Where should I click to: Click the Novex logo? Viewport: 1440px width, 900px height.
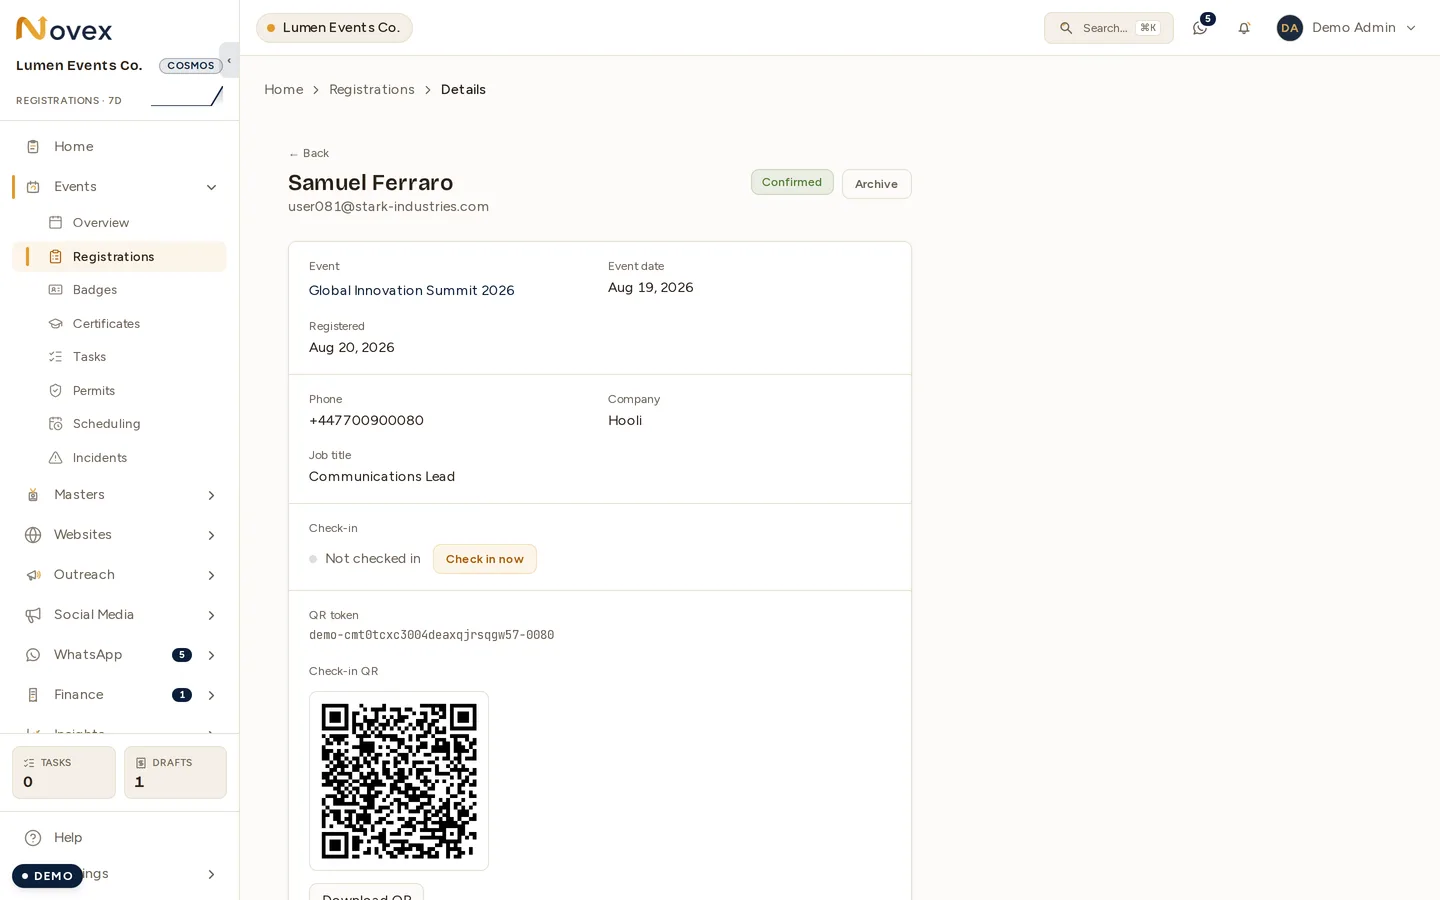64,29
